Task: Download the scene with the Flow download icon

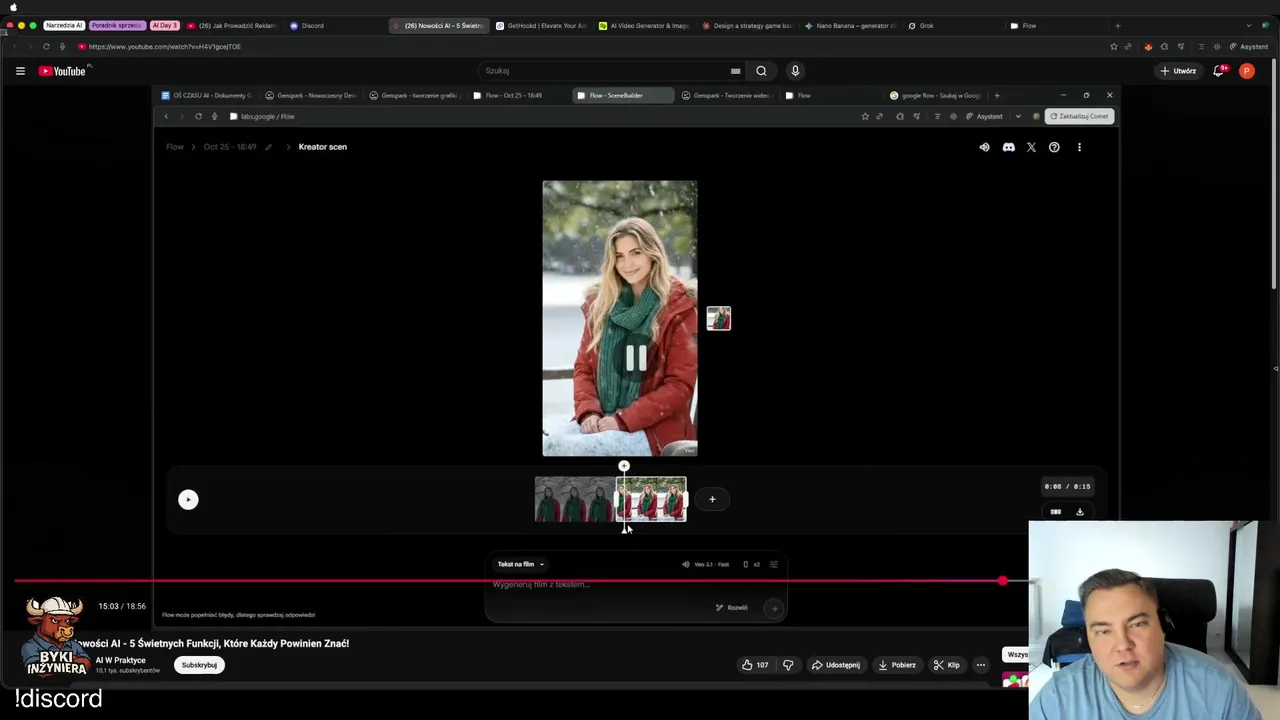Action: click(x=1080, y=512)
